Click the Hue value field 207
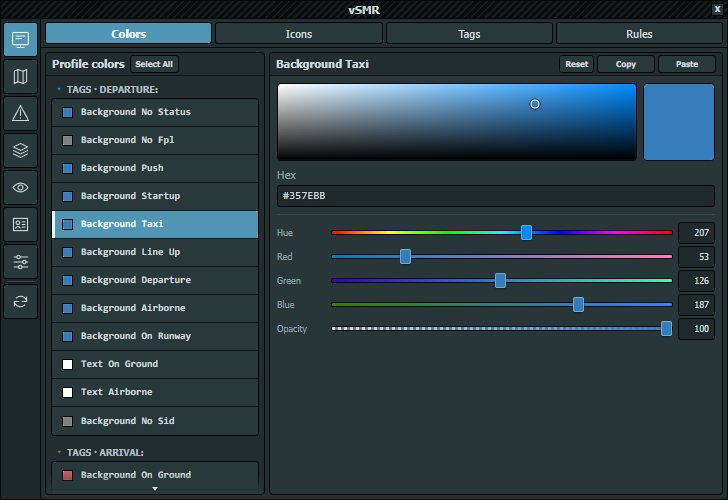Screen dimensions: 728x500 pos(696,233)
